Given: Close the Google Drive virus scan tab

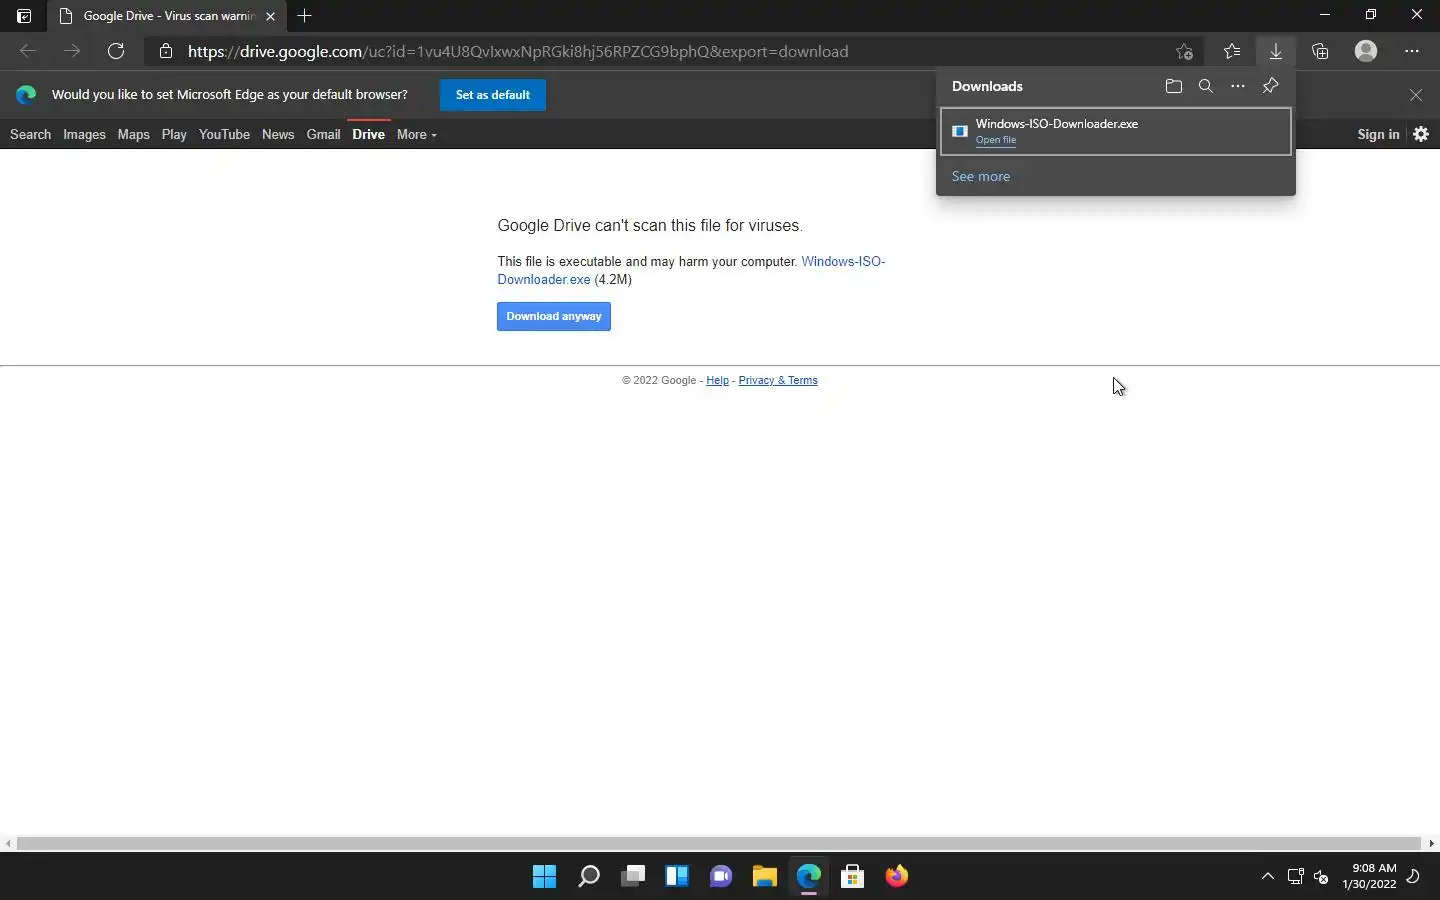Looking at the screenshot, I should pos(270,16).
